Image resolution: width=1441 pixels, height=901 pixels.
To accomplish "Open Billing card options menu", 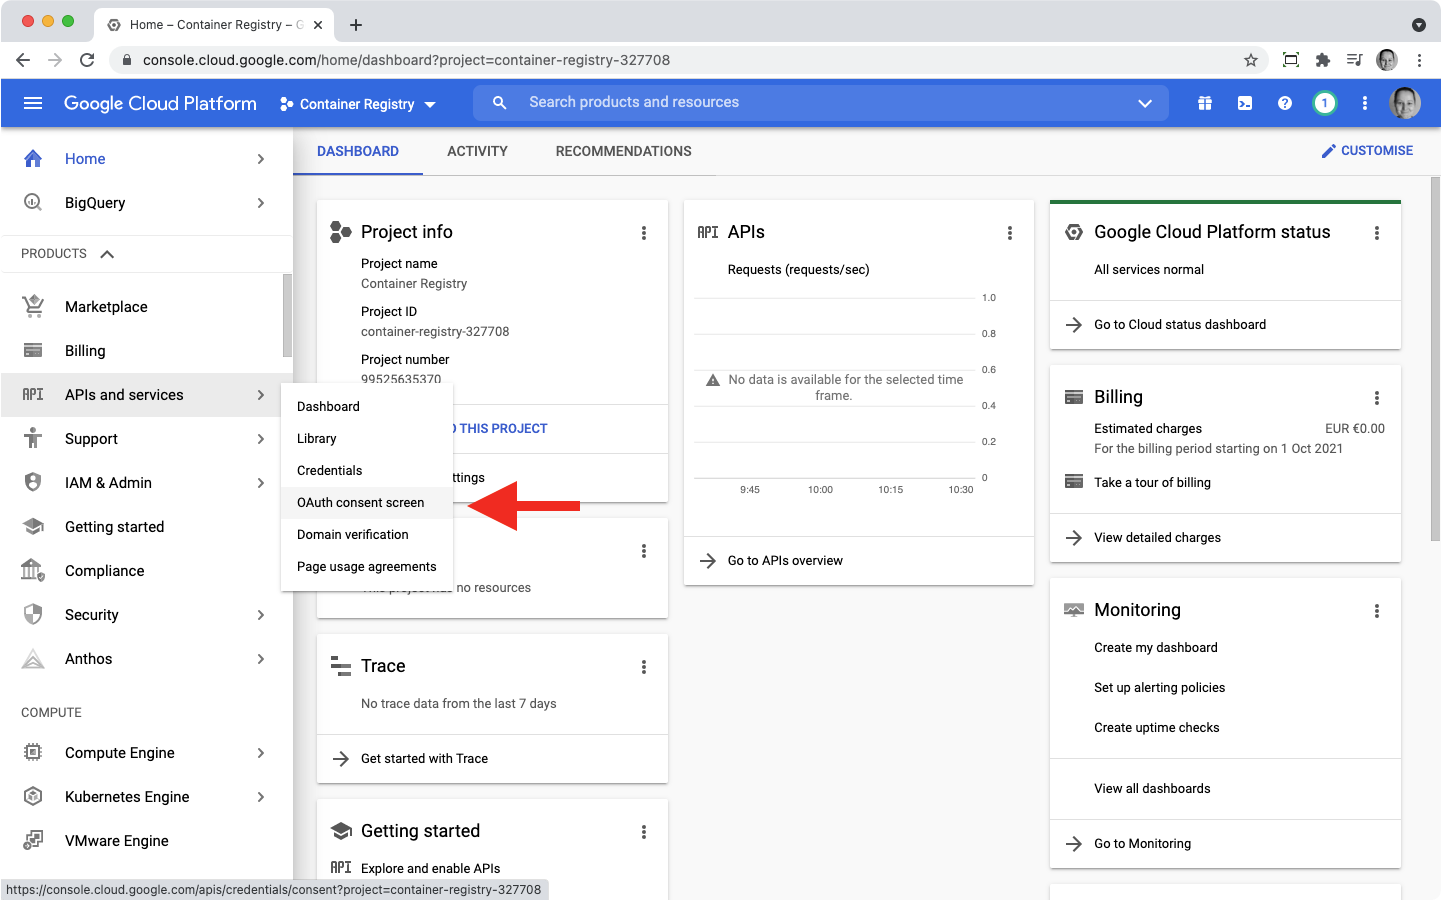I will tap(1377, 398).
